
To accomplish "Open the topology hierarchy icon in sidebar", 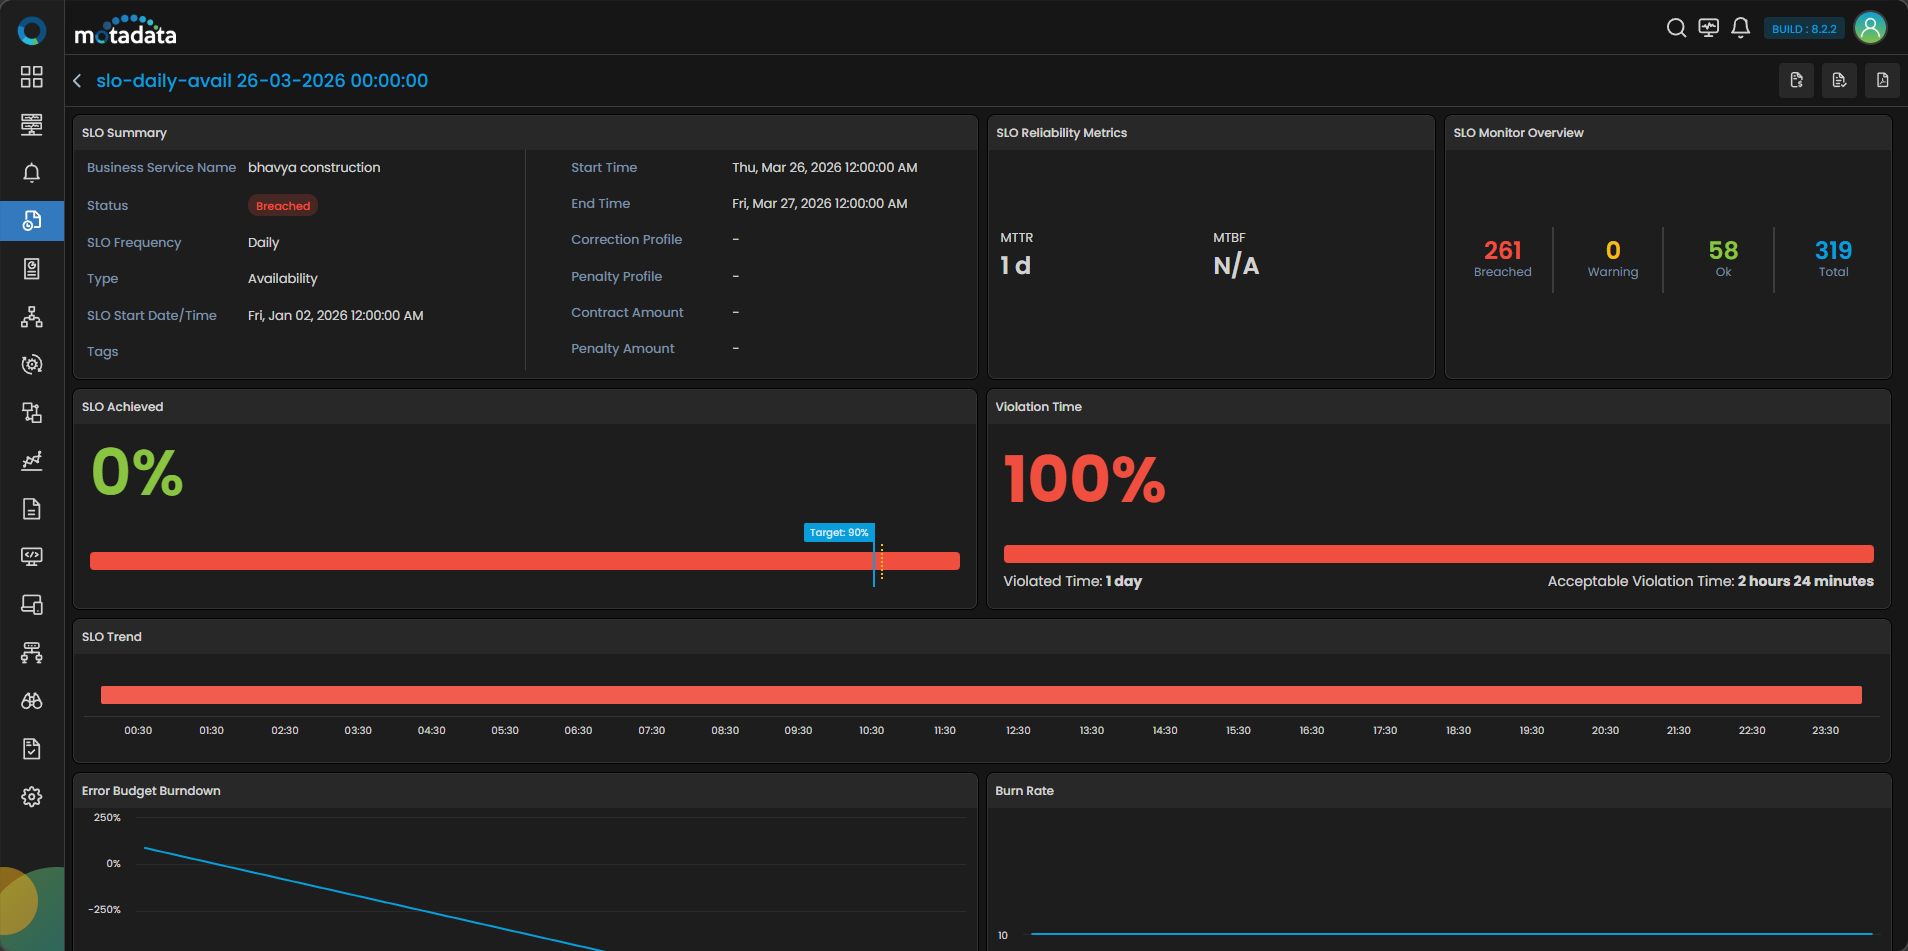I will 32,317.
